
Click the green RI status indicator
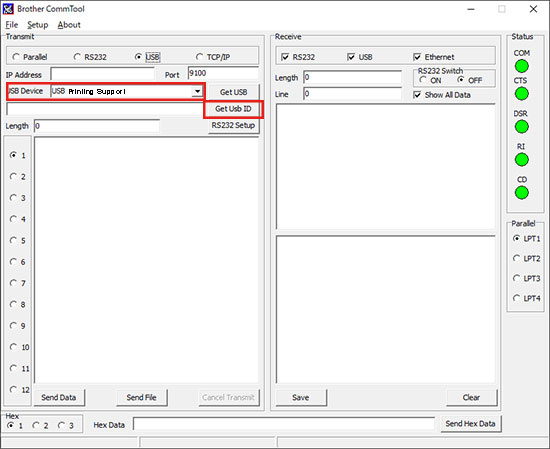click(x=522, y=160)
